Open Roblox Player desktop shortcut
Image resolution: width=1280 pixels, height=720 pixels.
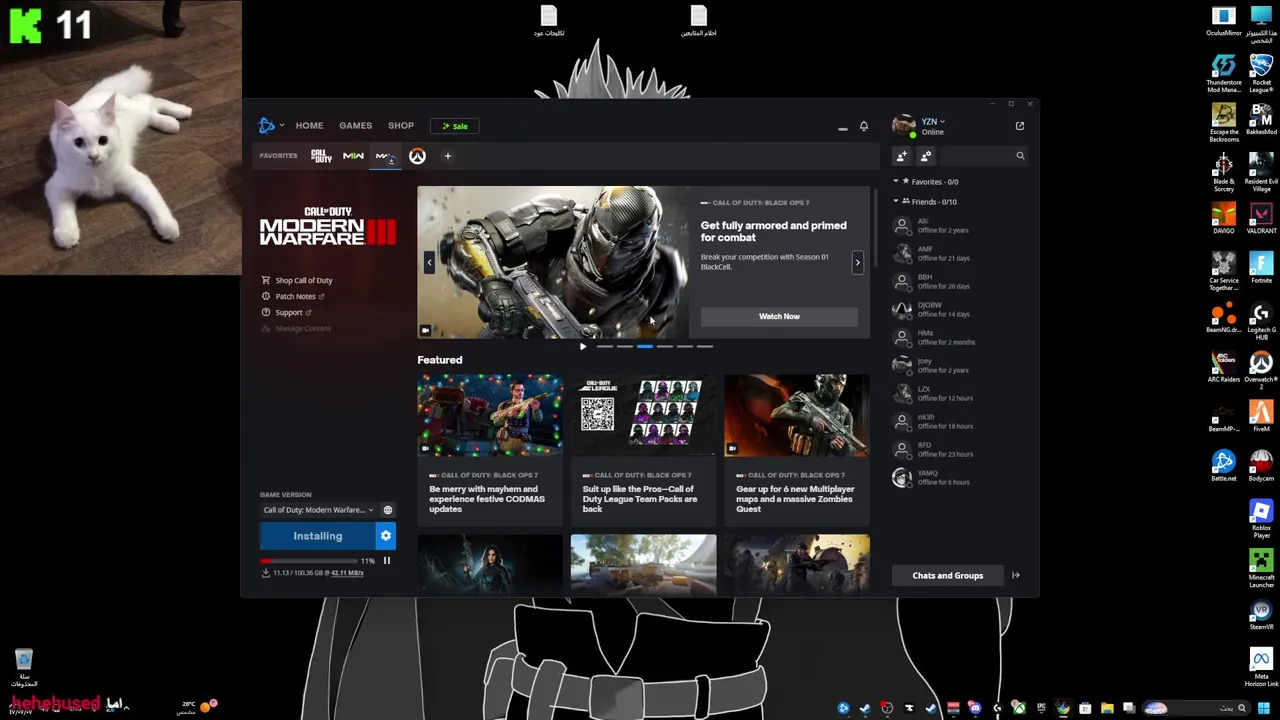coord(1261,518)
